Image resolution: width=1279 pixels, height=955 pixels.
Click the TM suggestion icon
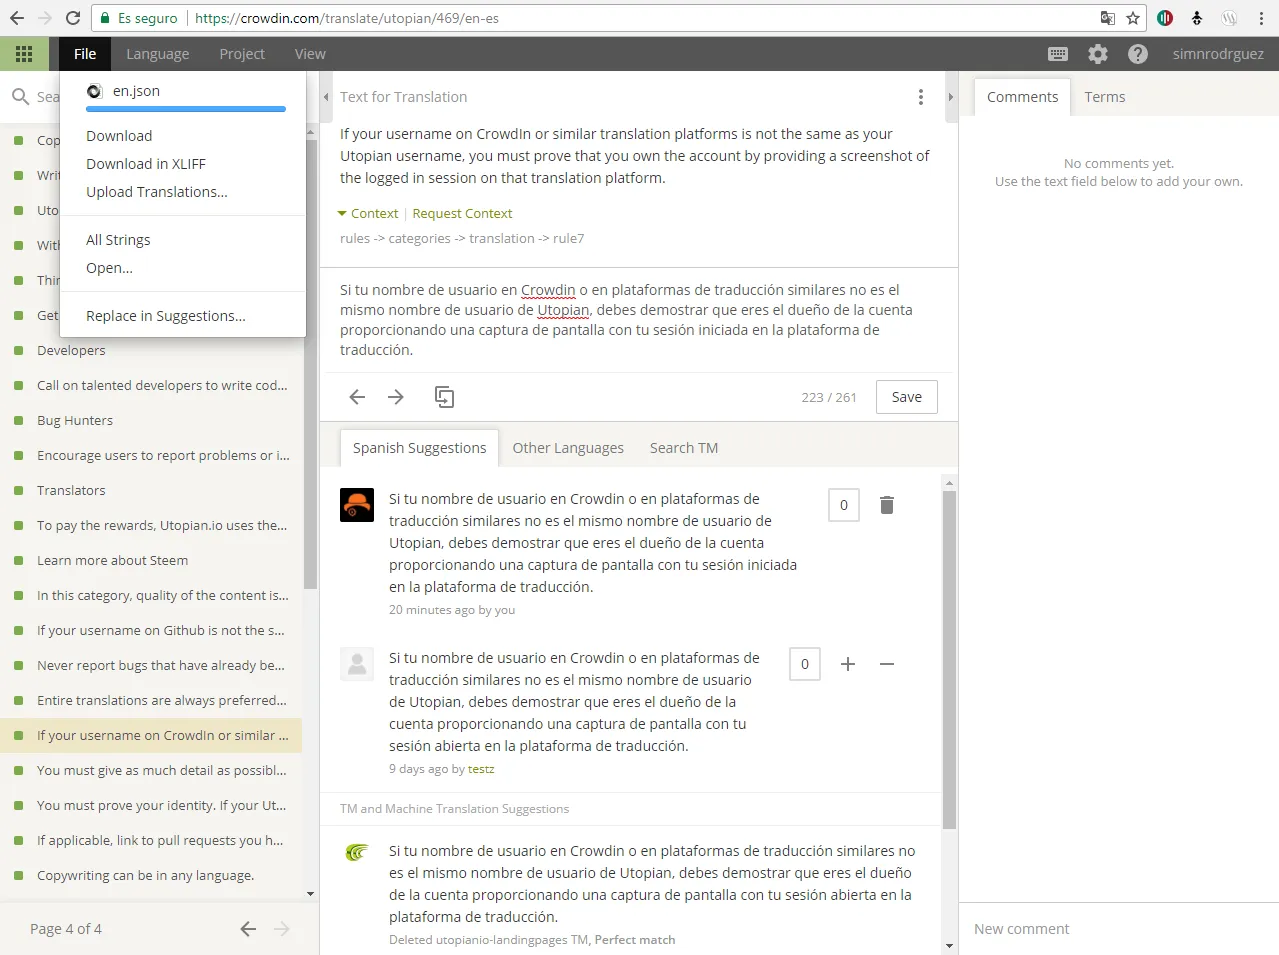(357, 853)
